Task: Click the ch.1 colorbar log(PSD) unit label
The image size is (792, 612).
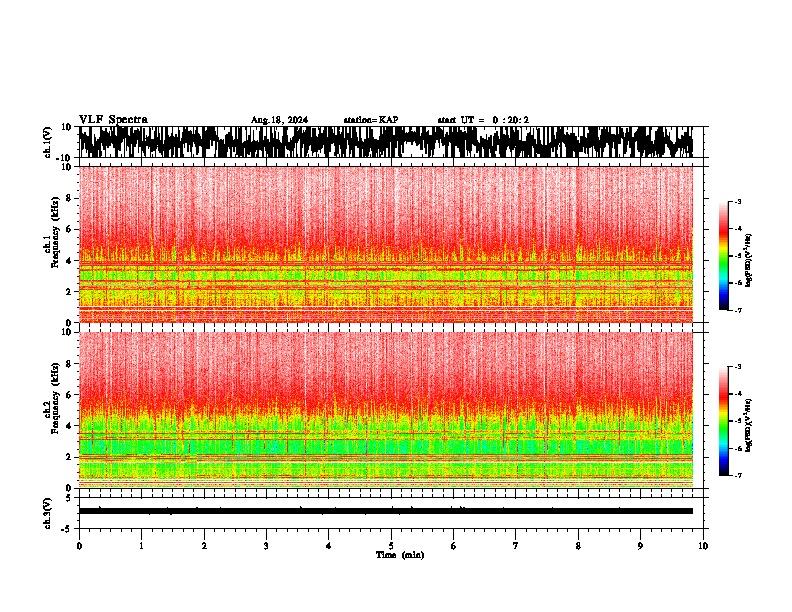Action: click(749, 261)
